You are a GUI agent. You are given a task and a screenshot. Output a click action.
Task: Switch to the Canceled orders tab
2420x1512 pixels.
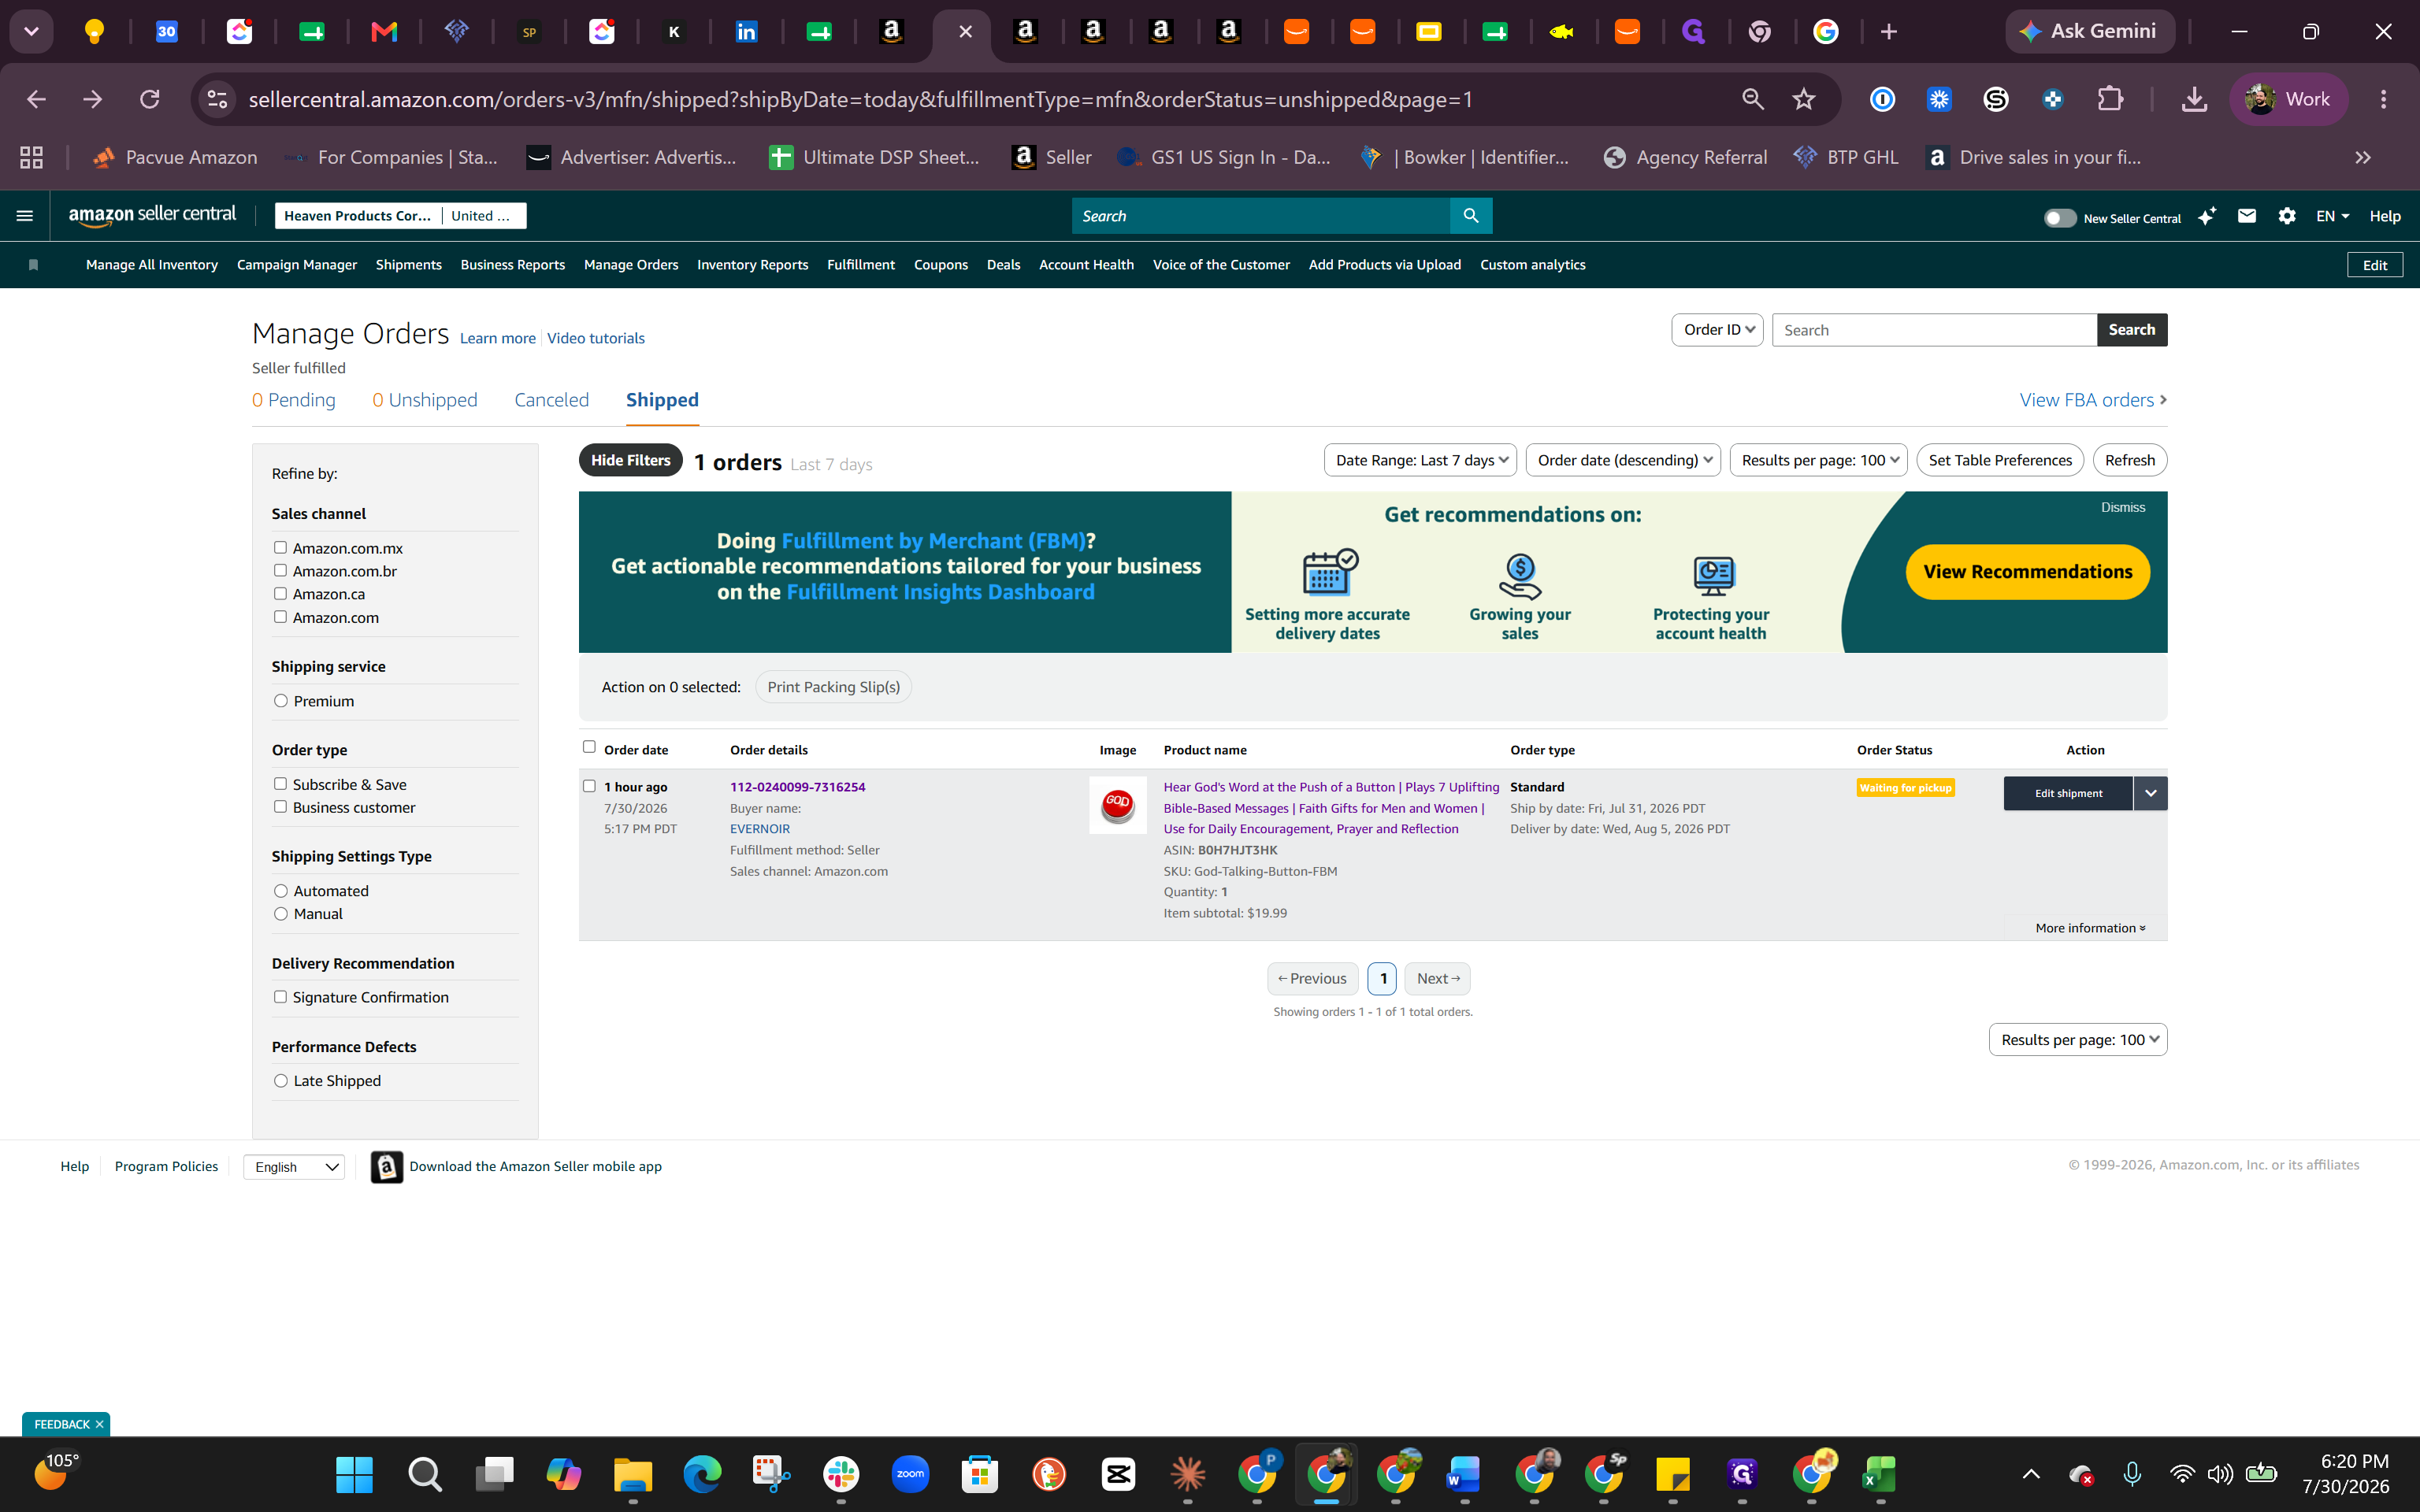552,400
